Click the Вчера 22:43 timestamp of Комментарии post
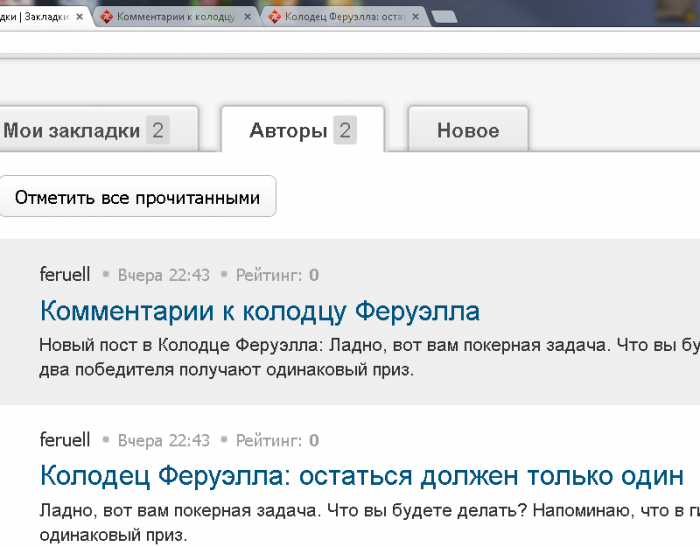Viewport: 700px width, 547px height. 163,275
